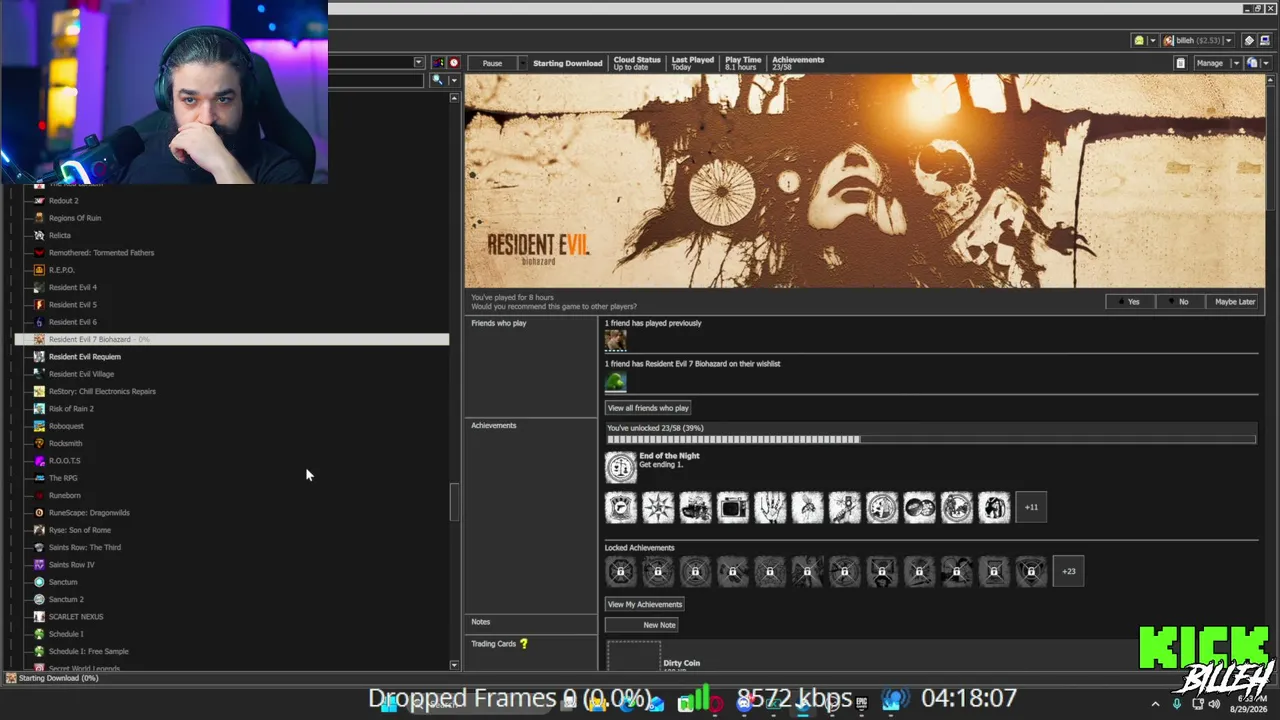
Task: Click the game search input field
Action: (x=376, y=80)
